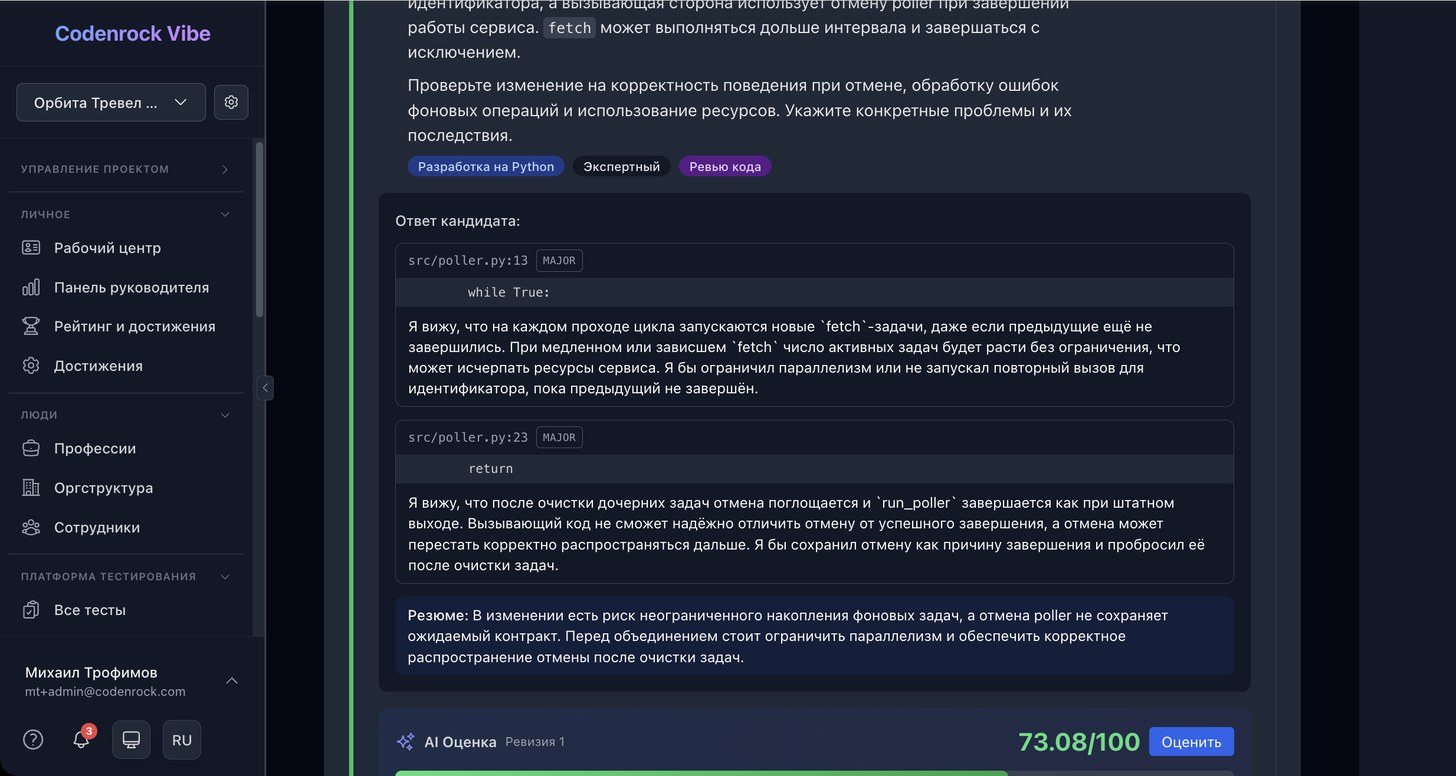This screenshot has height=776, width=1456.
Task: Collapse the sidebar with the arrow handle
Action: click(265, 388)
